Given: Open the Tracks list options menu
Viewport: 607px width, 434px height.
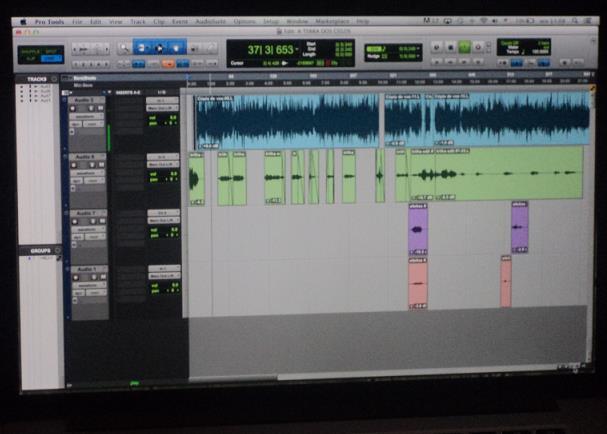Looking at the screenshot, I should [x=54, y=79].
